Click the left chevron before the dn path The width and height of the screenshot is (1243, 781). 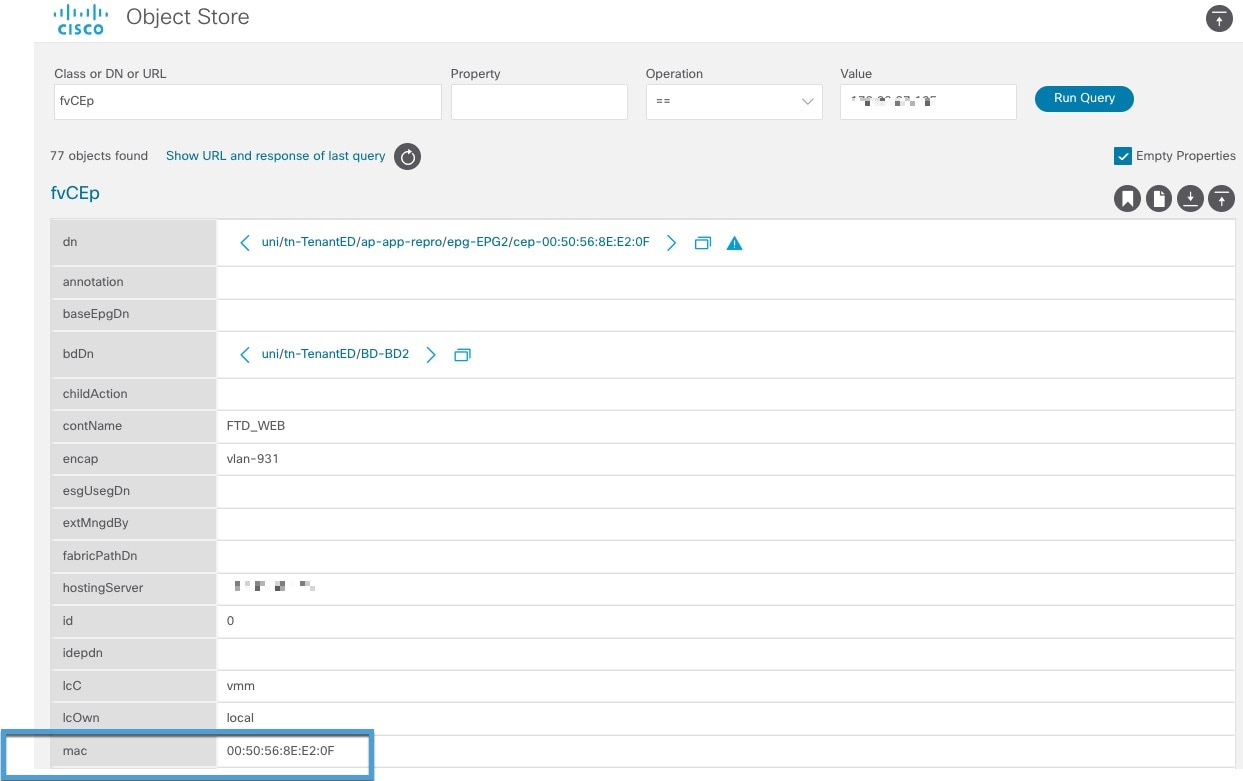(x=245, y=242)
